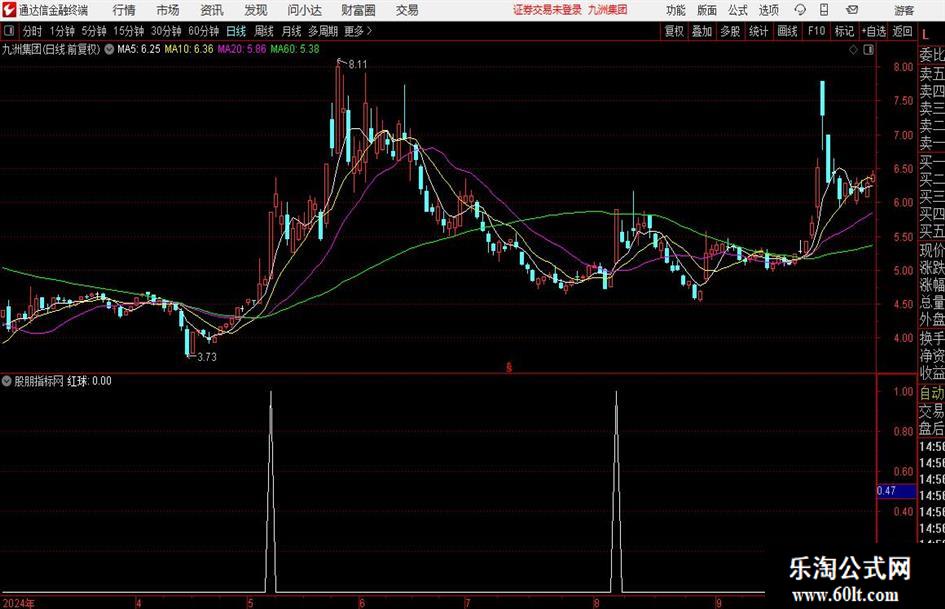Screen dimensions: 945x609
Task: Click the 返回 back button
Action: (902, 31)
